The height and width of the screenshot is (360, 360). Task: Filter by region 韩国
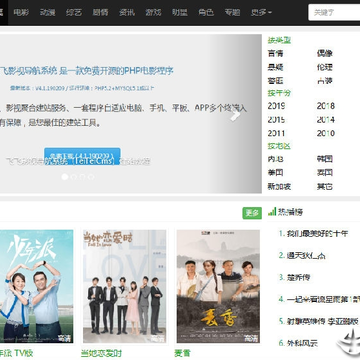pos(325,159)
